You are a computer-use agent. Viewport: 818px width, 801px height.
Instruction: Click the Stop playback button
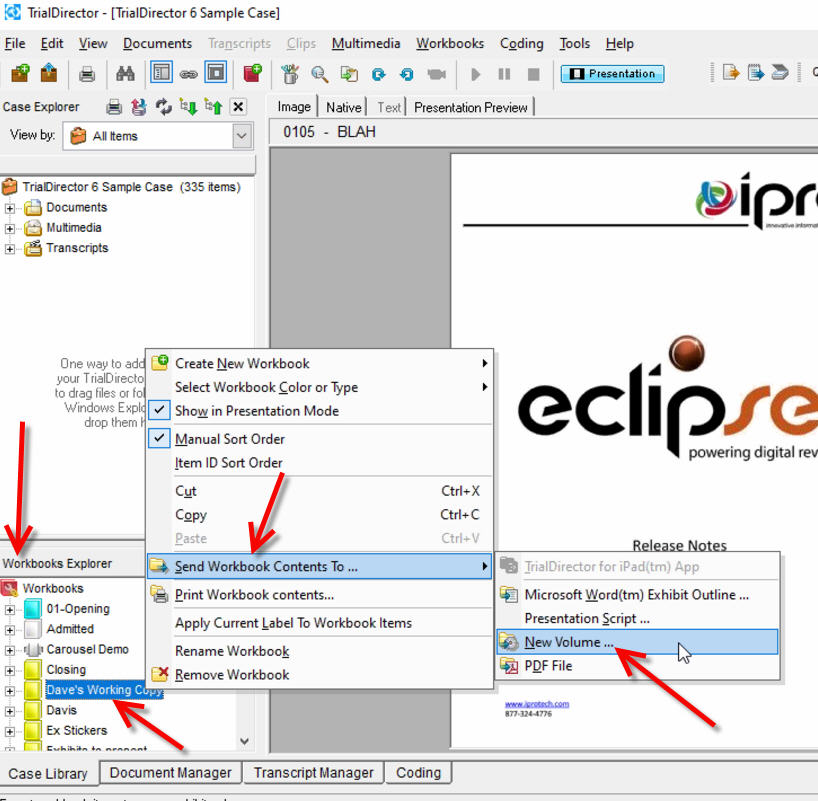click(x=533, y=75)
